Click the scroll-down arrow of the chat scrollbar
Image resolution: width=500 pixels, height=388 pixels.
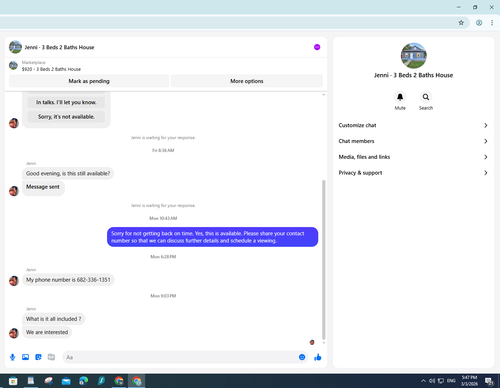click(324, 343)
